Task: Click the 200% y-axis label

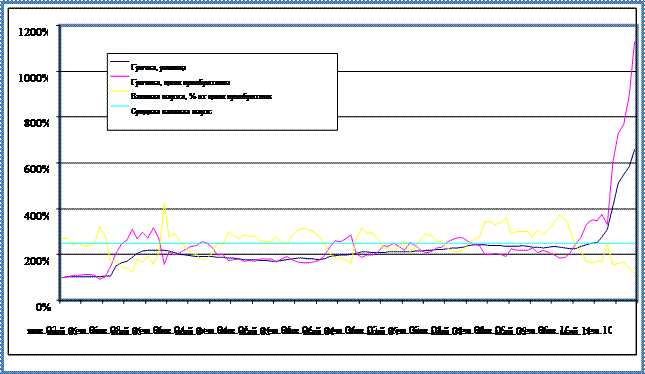Action: (x=36, y=261)
